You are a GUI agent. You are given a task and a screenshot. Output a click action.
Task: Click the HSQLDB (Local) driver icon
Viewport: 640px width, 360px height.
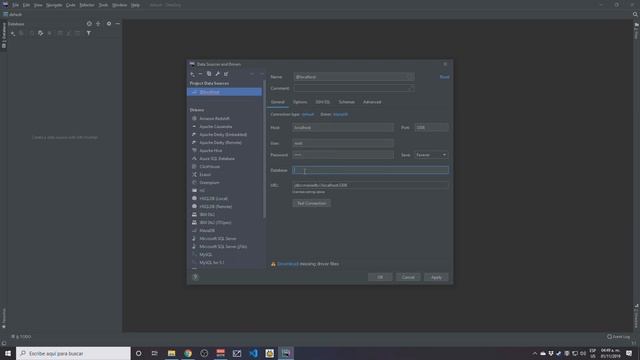pyautogui.click(x=194, y=198)
